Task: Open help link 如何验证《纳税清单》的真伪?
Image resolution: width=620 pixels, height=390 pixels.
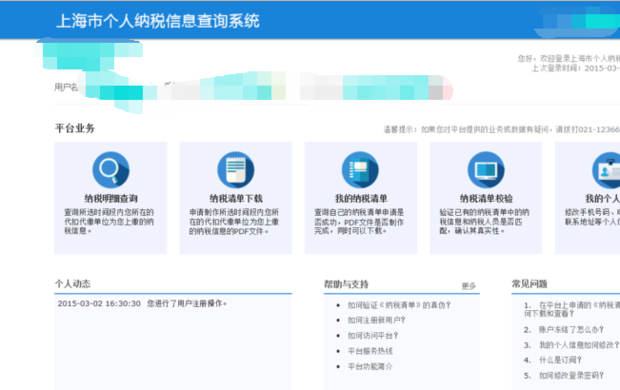Action: tap(399, 305)
